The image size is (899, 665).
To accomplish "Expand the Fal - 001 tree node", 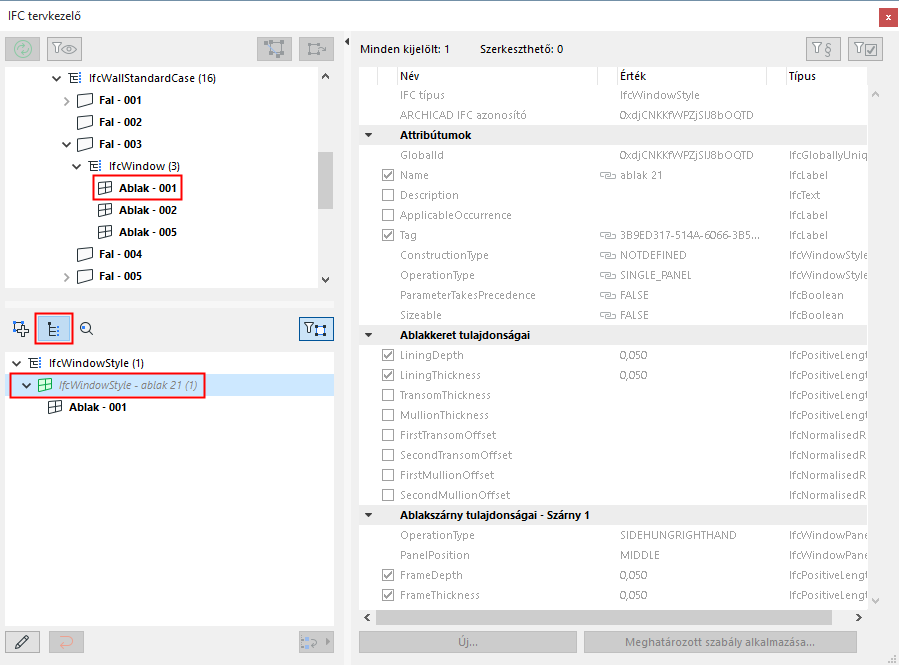I will (67, 100).
